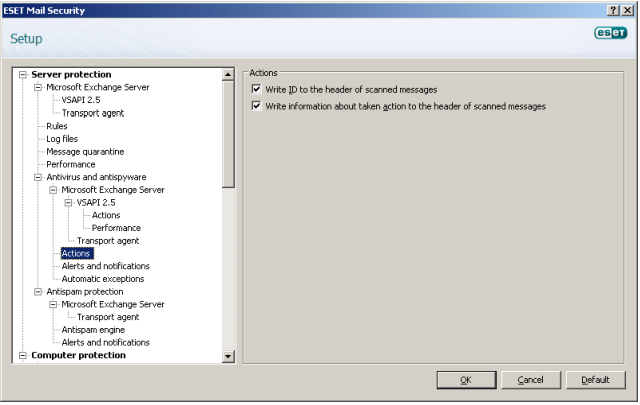
Task: Select Transport agent under Antivirus Exchange Server
Action: coord(108,241)
